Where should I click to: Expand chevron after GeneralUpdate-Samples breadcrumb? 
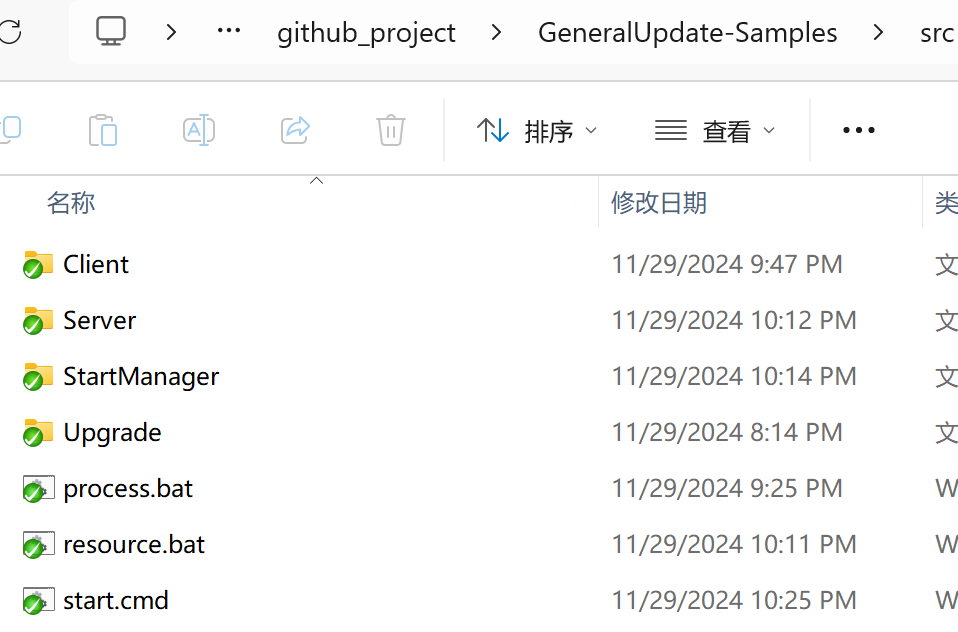(x=879, y=32)
